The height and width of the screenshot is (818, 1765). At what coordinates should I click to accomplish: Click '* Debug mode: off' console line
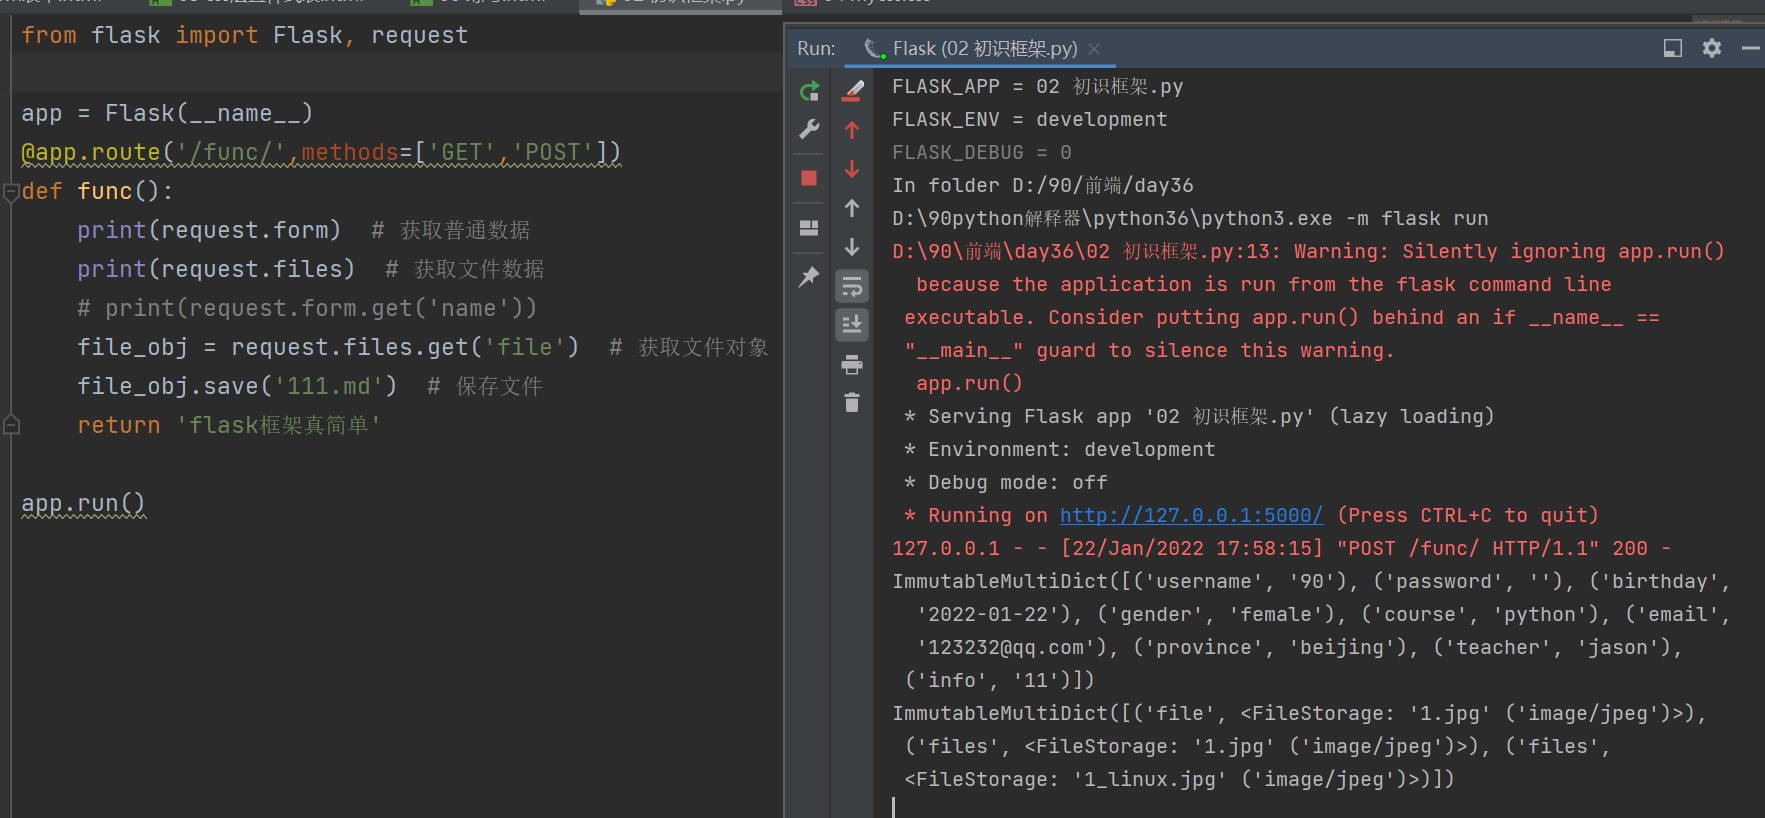pos(1006,482)
